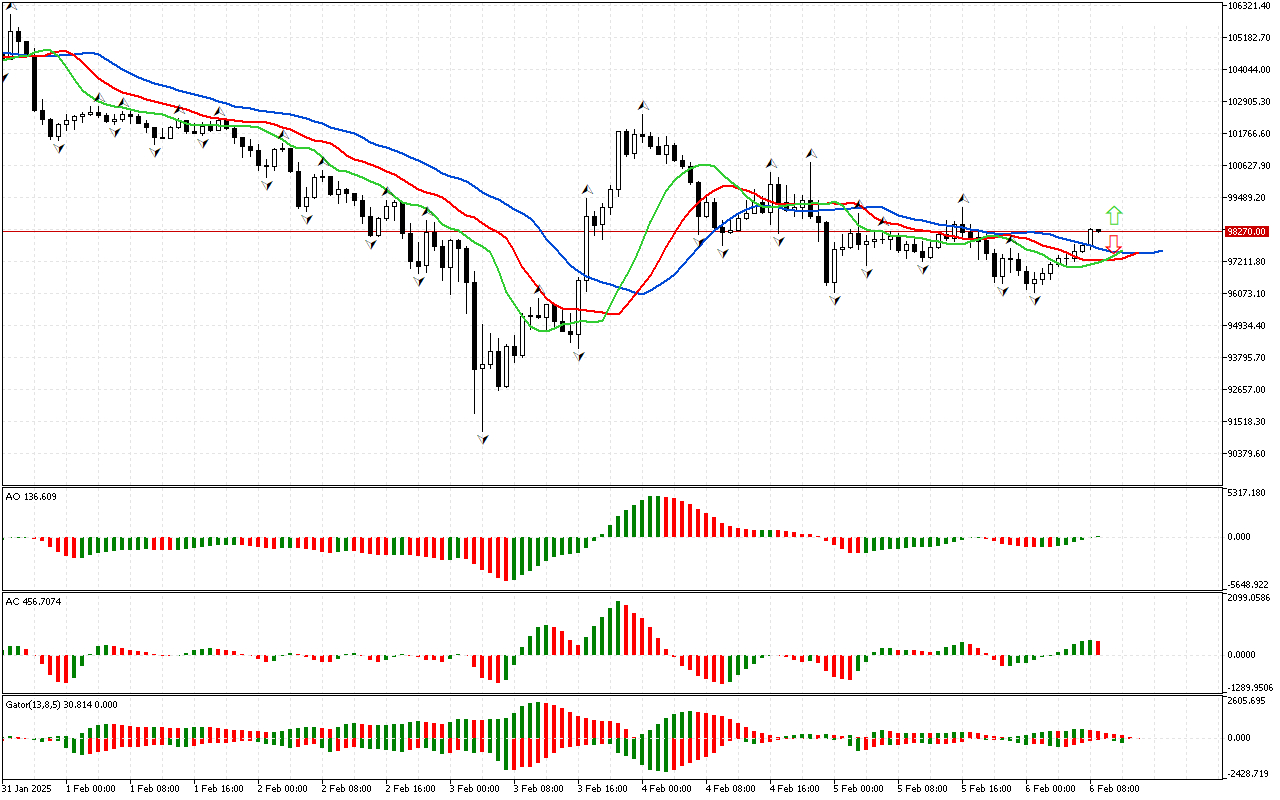Select the 3 Feb 08:00 time label
The height and width of the screenshot is (800, 1280).
point(539,789)
